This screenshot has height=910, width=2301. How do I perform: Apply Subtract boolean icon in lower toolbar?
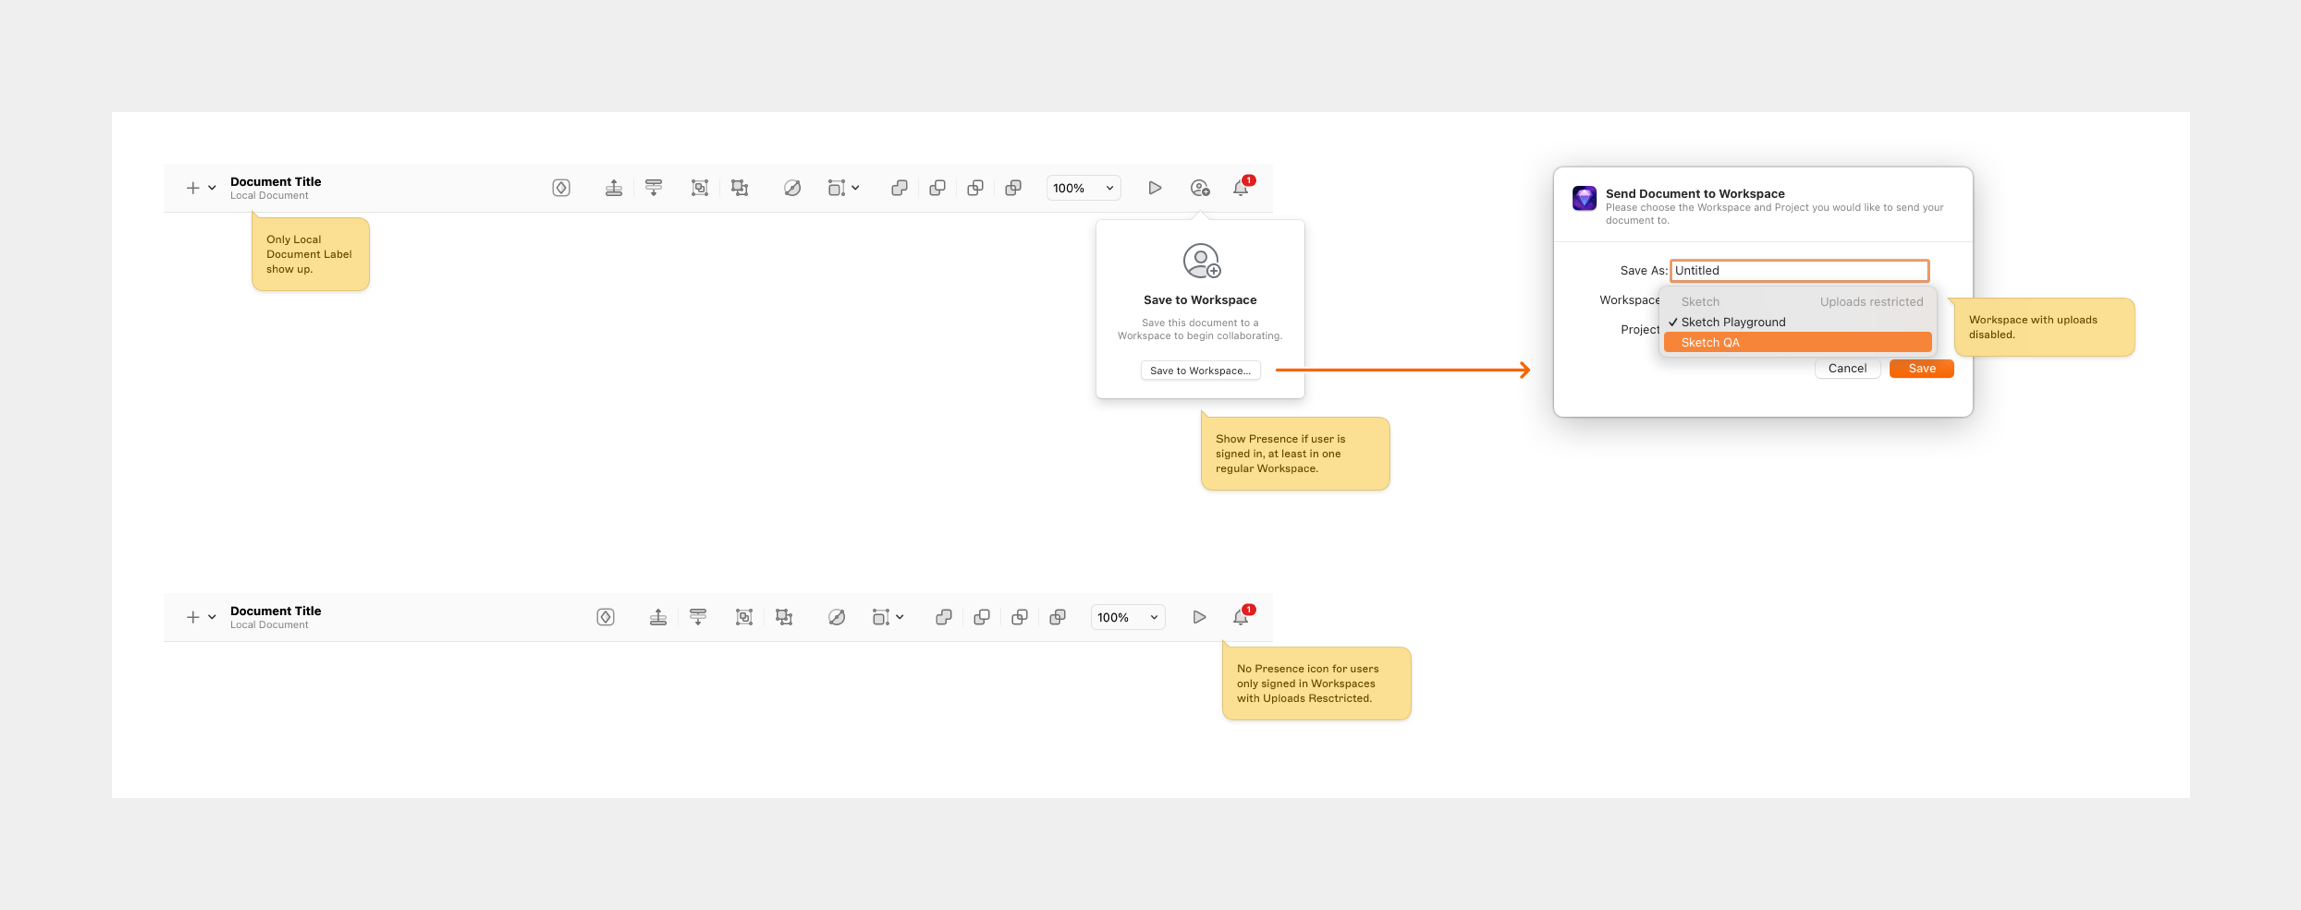click(x=981, y=617)
